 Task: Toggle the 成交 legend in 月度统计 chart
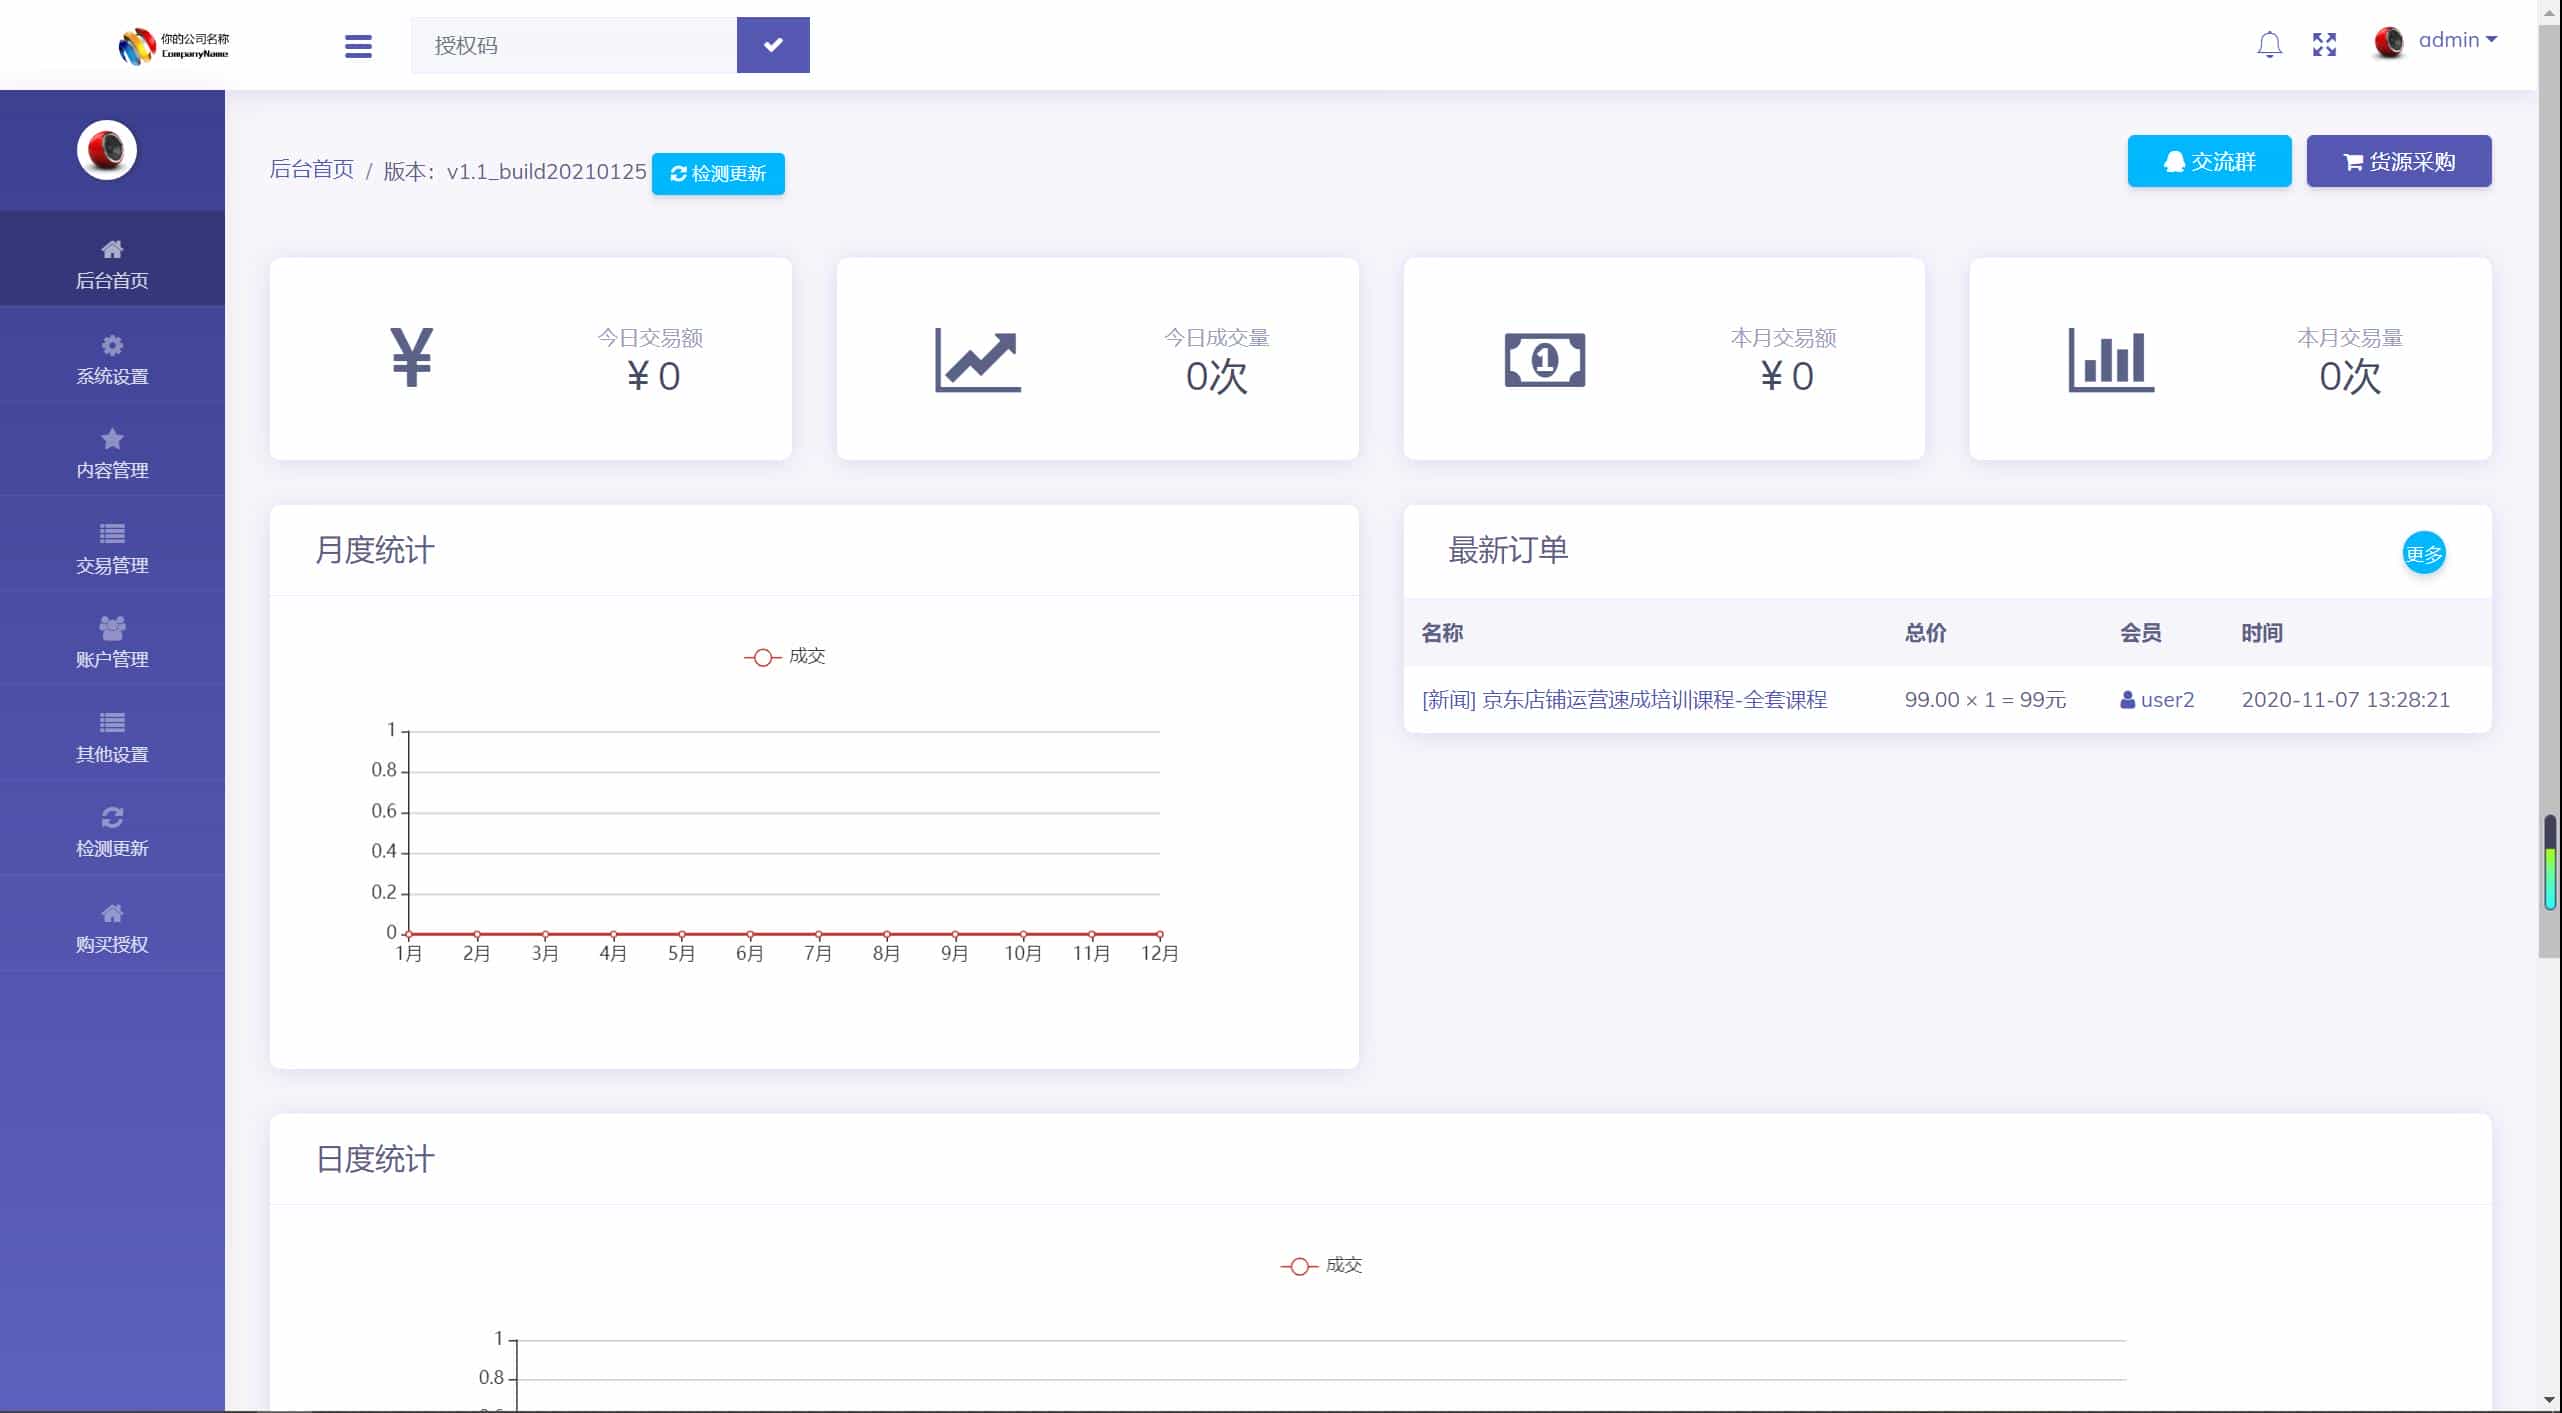pyautogui.click(x=785, y=657)
